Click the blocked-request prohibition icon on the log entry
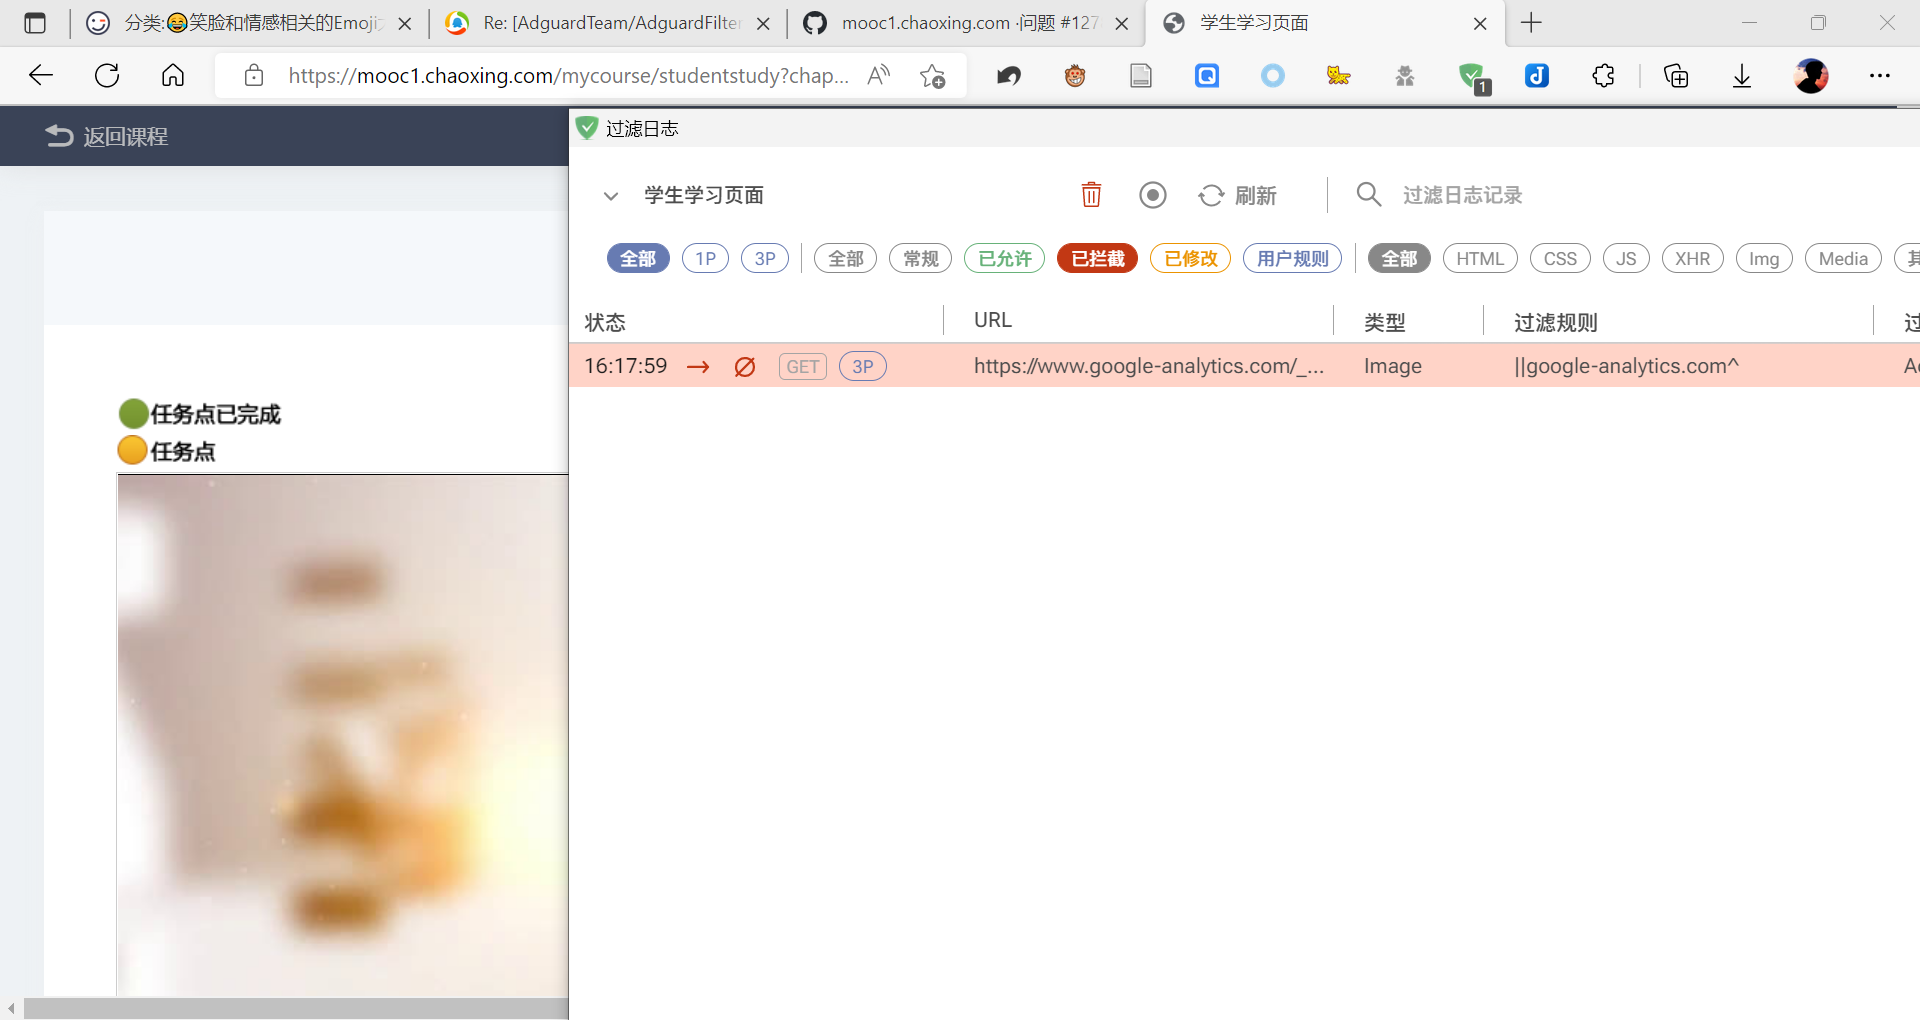Viewport: 1920px width, 1020px height. coord(745,367)
